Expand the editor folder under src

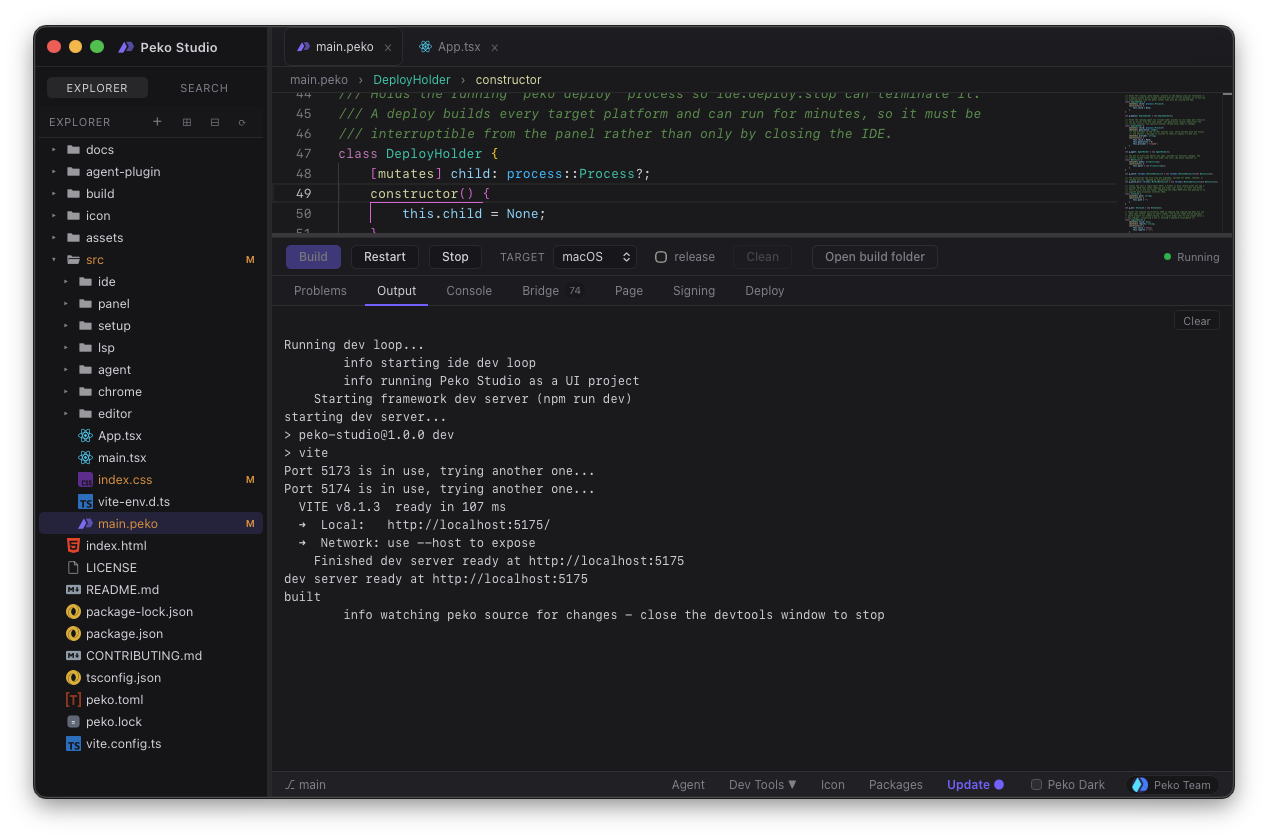pos(66,414)
